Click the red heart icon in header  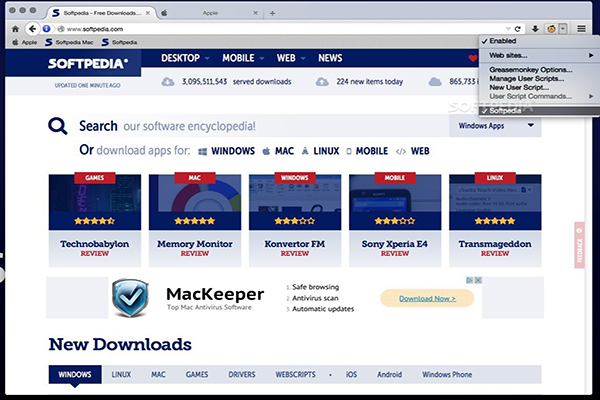point(473,58)
